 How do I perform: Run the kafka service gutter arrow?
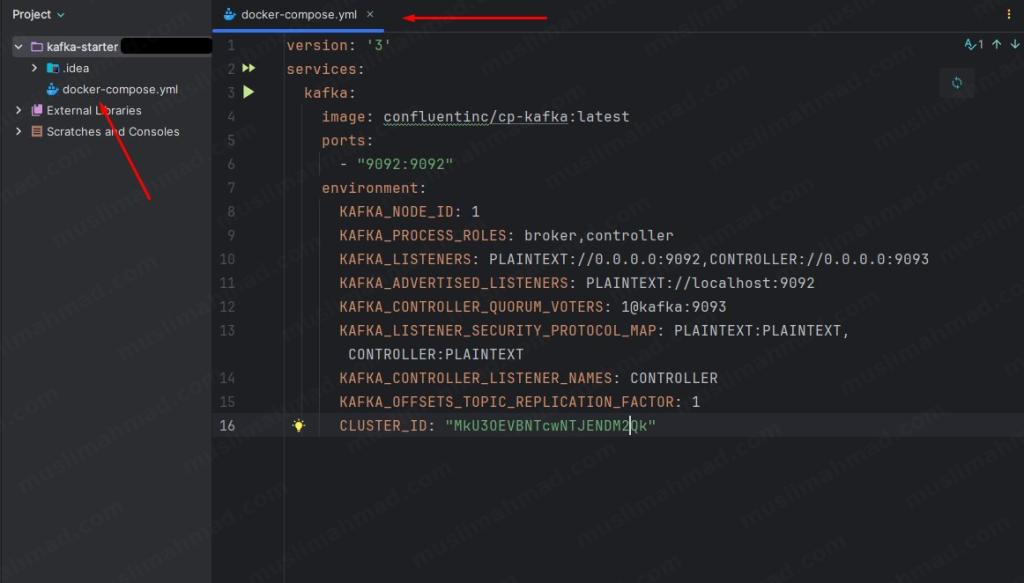tap(247, 92)
